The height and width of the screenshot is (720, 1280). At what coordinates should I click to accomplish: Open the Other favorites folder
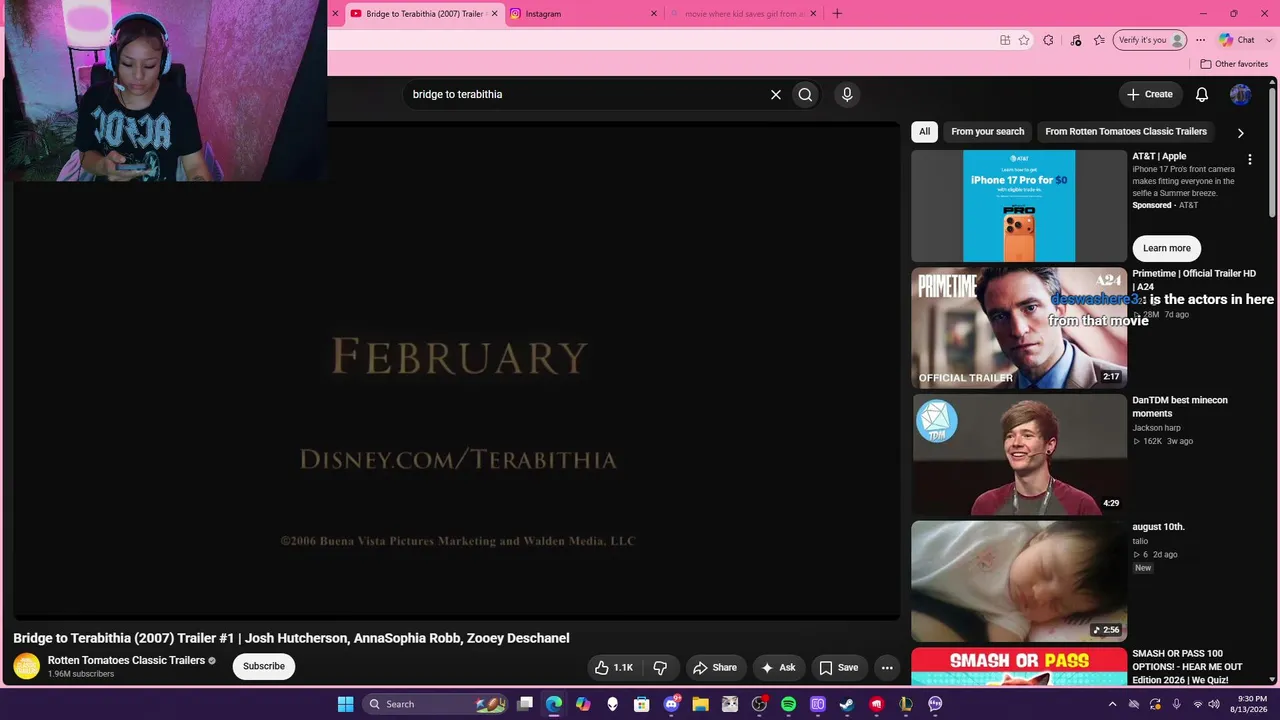[1234, 64]
